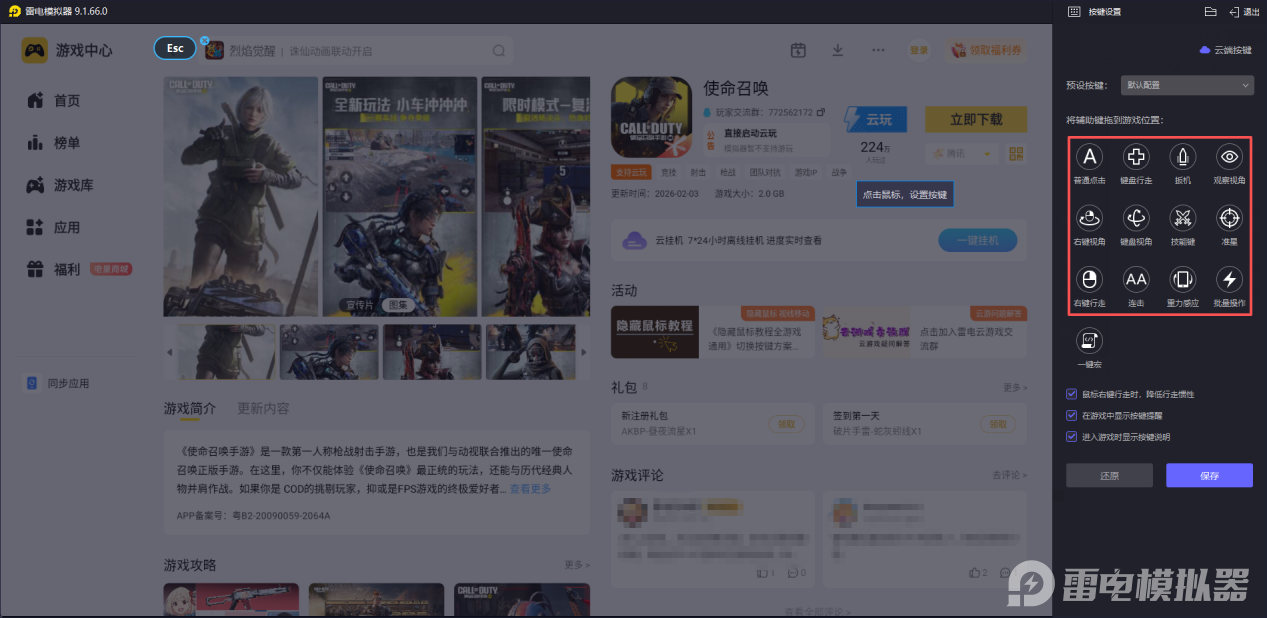Click the 立即下载 download button
This screenshot has width=1267, height=618.
click(x=976, y=119)
